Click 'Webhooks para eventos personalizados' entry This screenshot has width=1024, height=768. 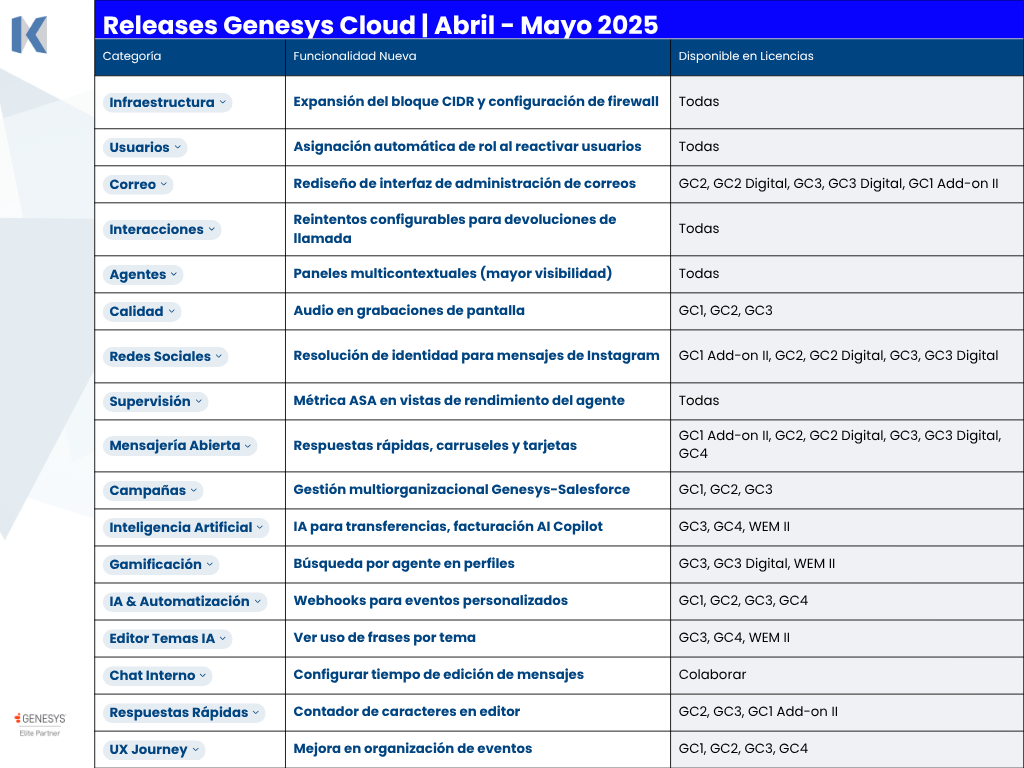(x=430, y=600)
